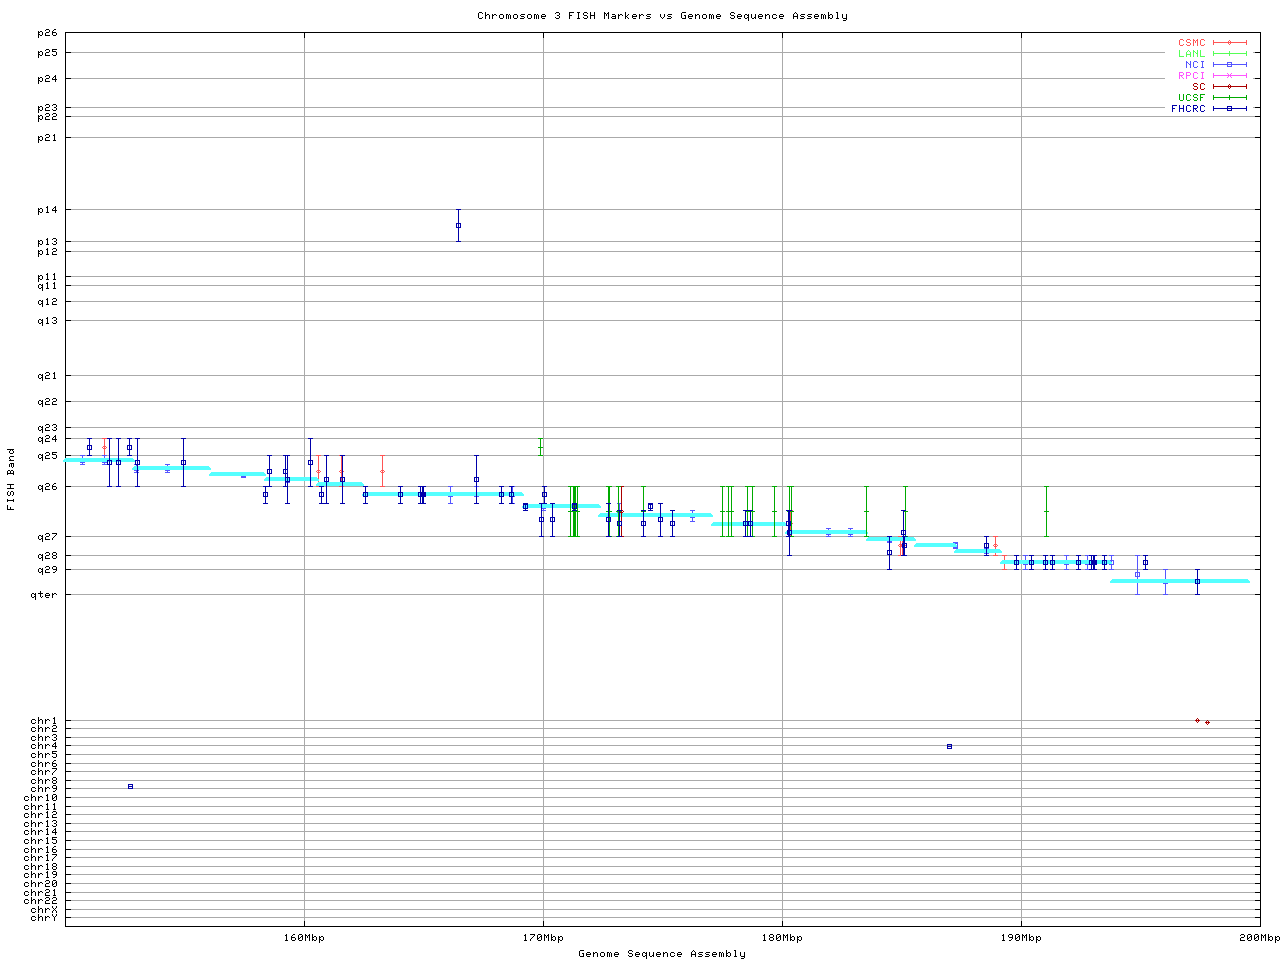The height and width of the screenshot is (960, 1280).
Task: Click the 170Mbp x-axis tick label
Action: [543, 937]
